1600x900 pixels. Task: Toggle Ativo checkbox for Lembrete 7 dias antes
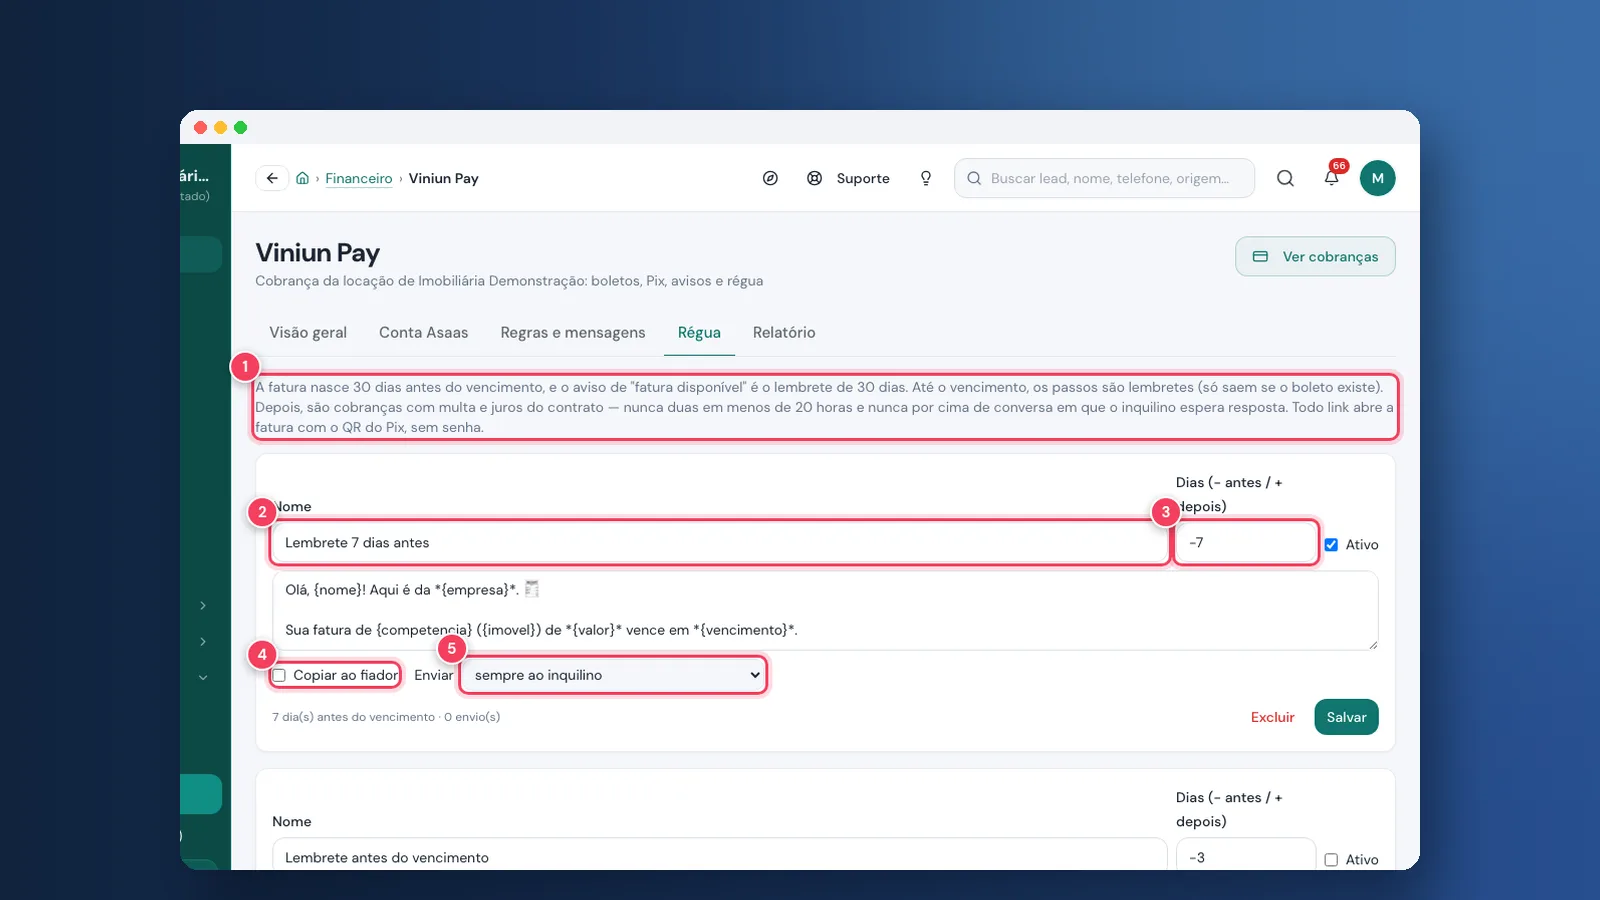point(1331,545)
